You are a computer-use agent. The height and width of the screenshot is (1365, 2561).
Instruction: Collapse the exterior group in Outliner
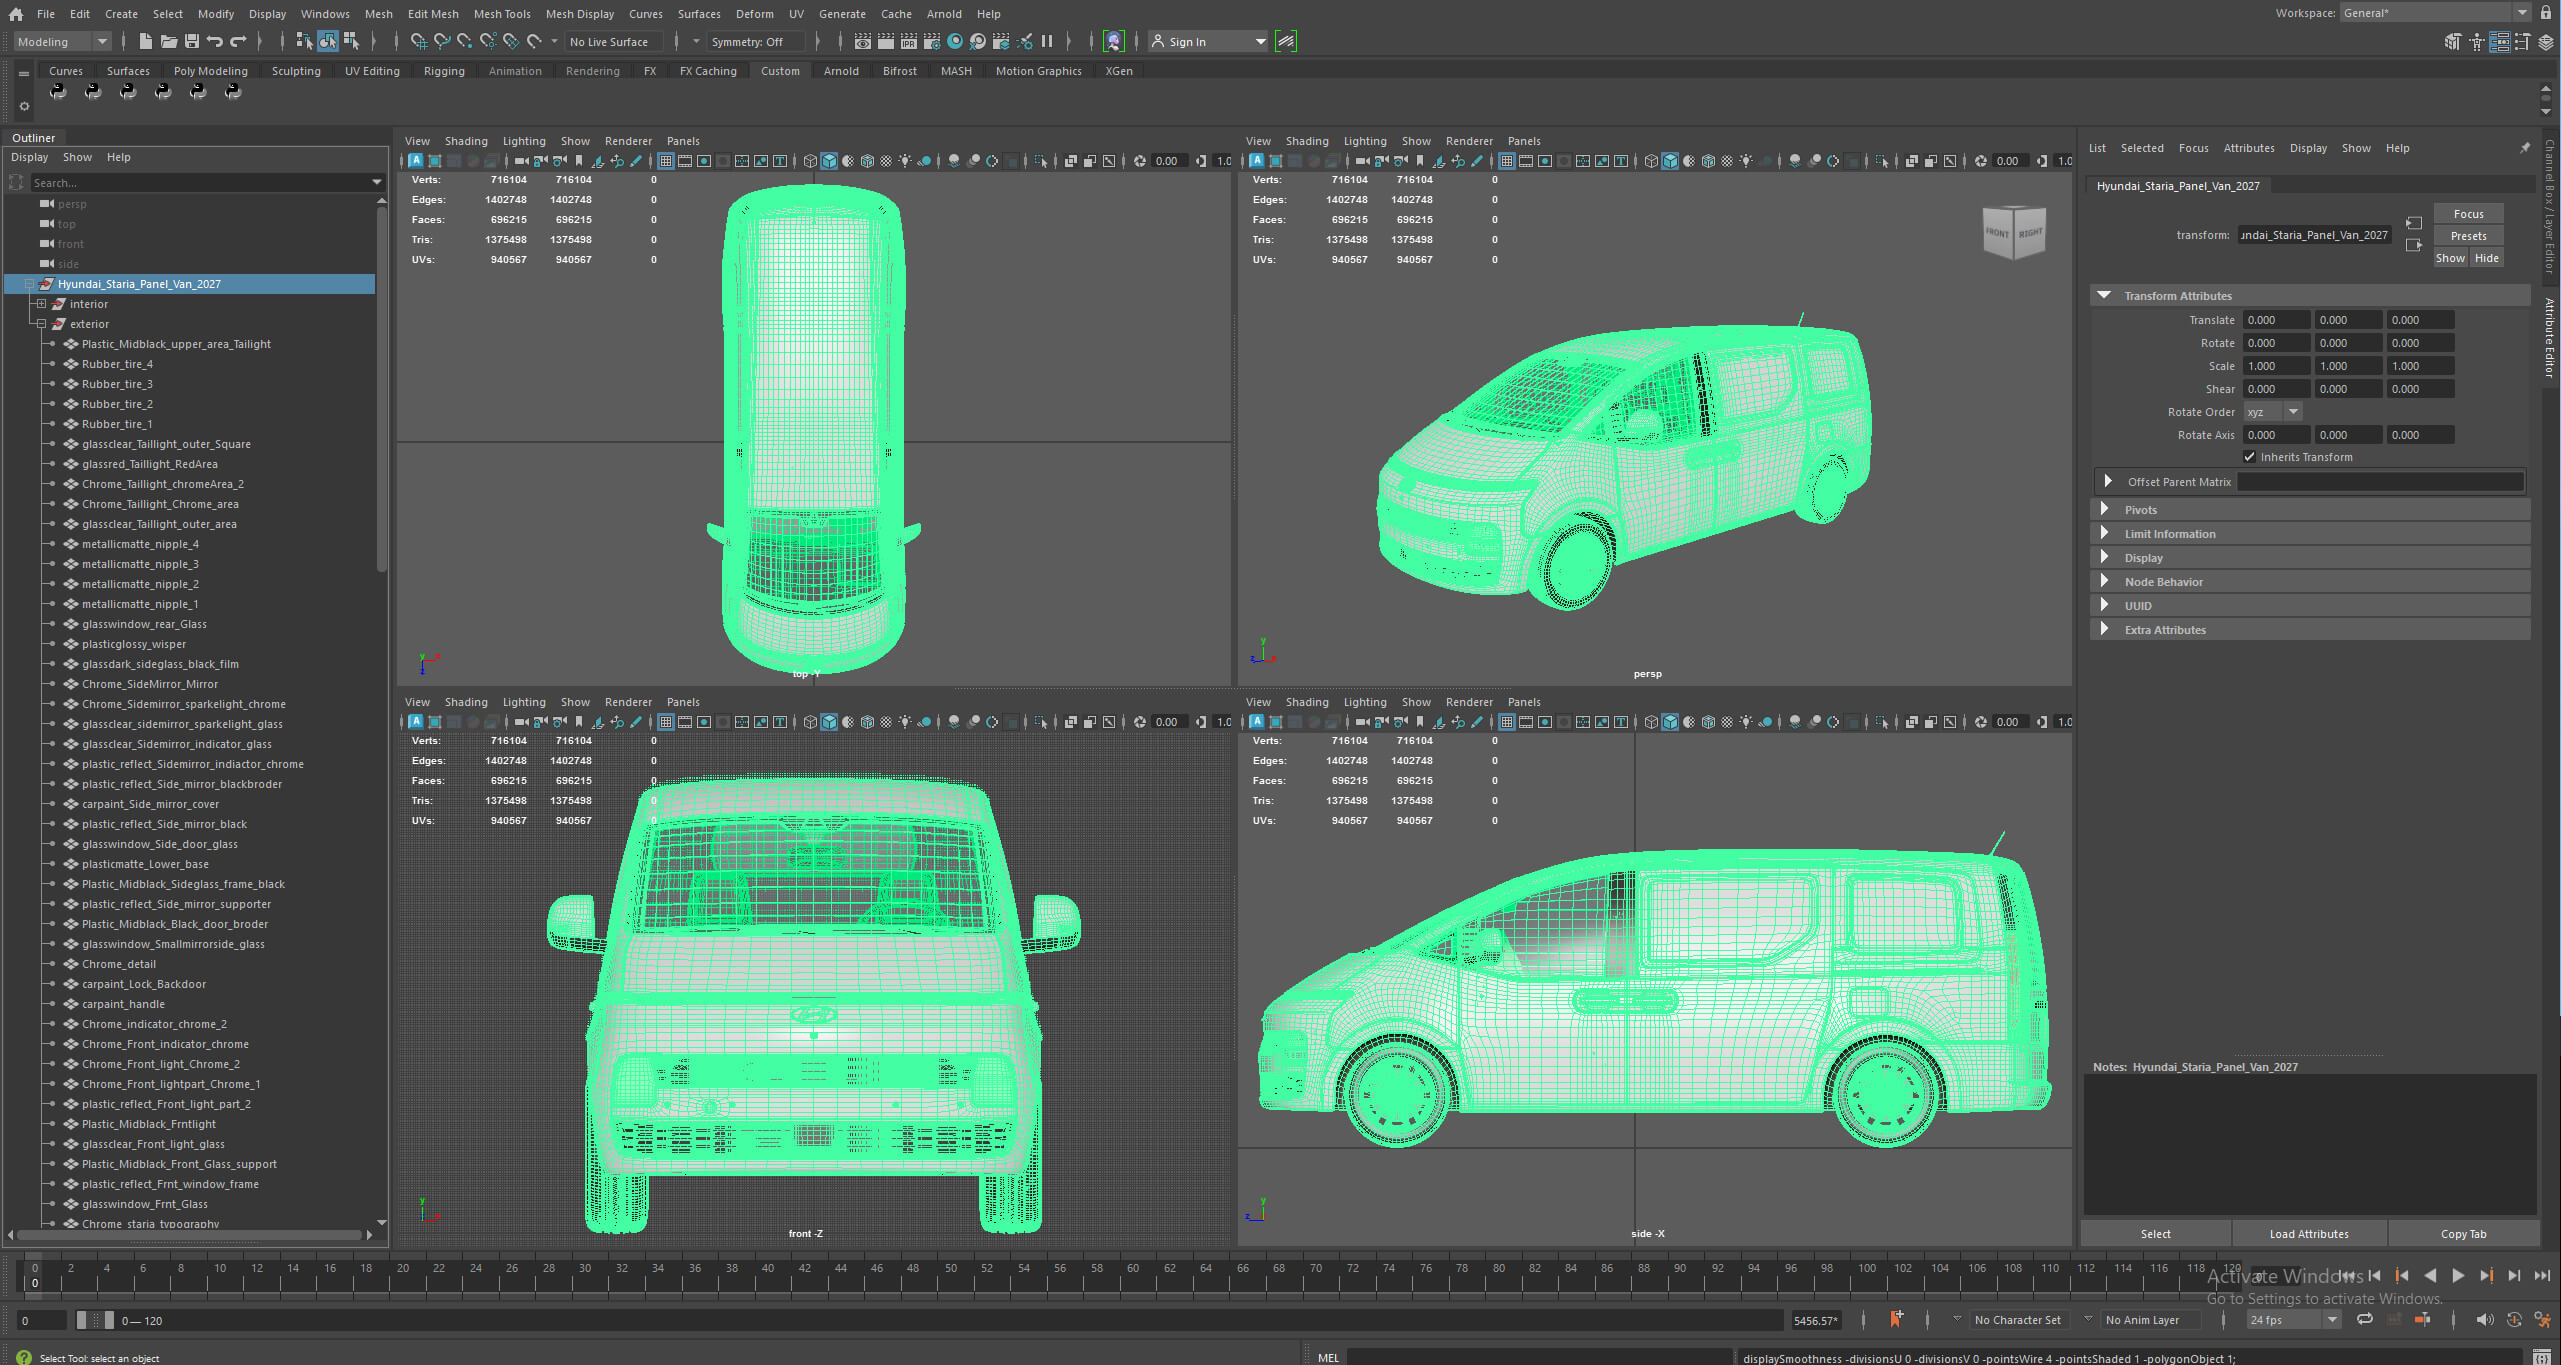coord(41,324)
